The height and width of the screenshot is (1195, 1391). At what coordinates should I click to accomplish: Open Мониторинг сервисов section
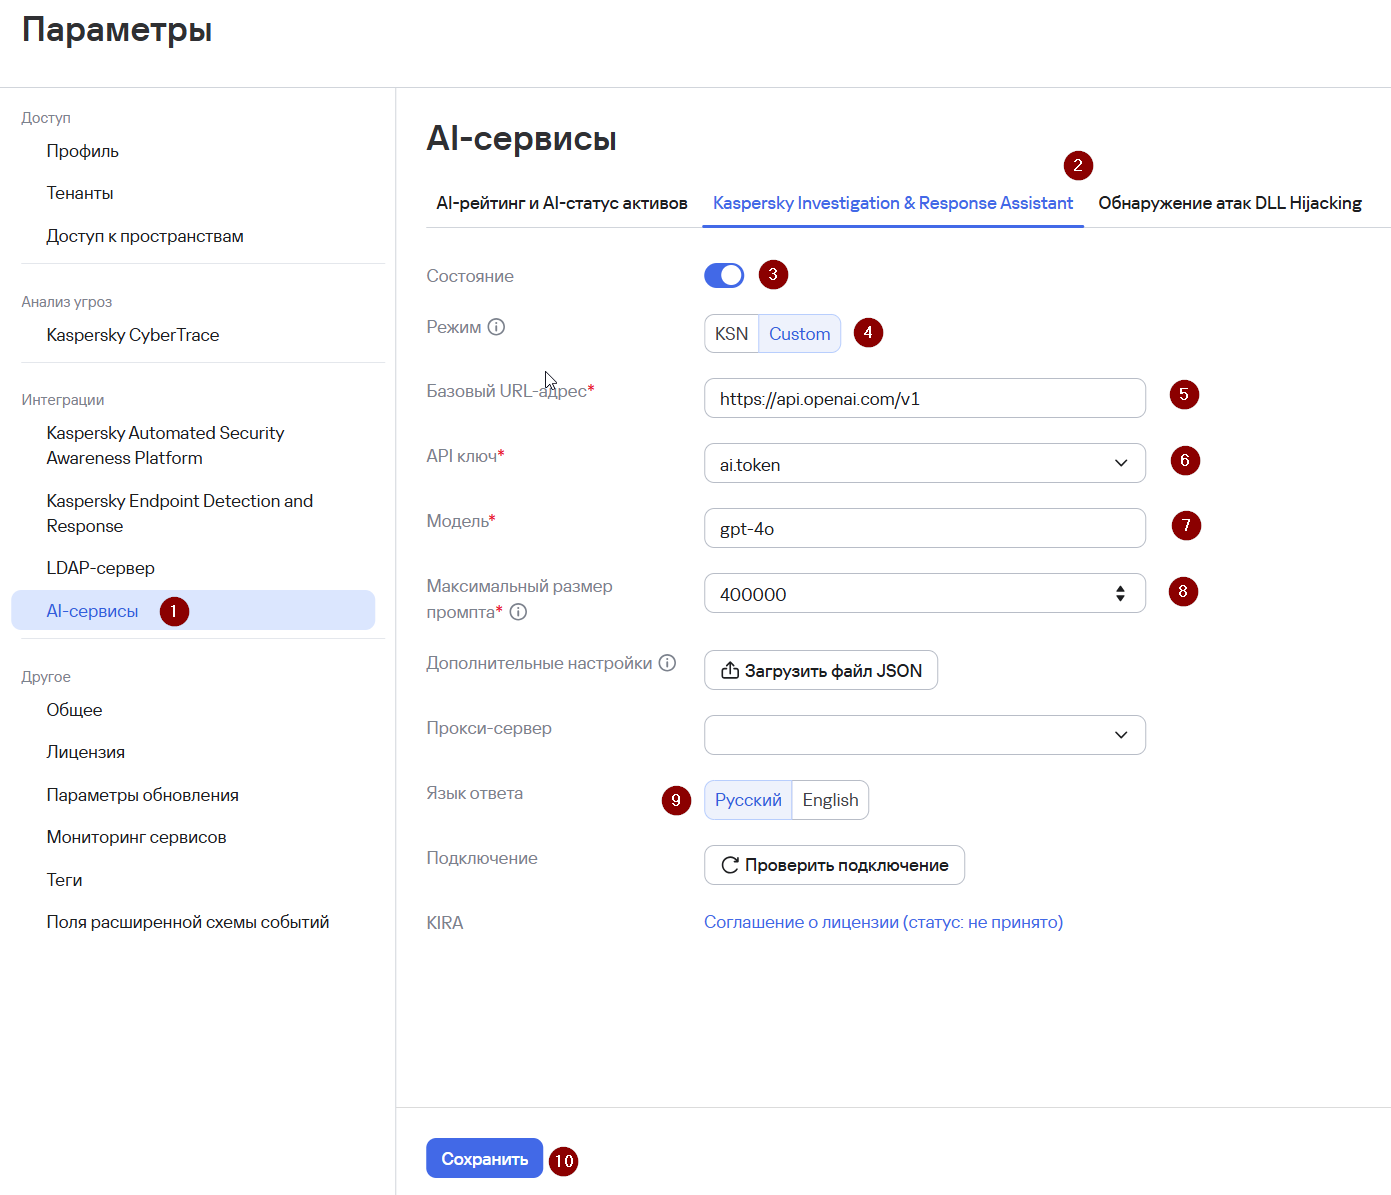137,837
